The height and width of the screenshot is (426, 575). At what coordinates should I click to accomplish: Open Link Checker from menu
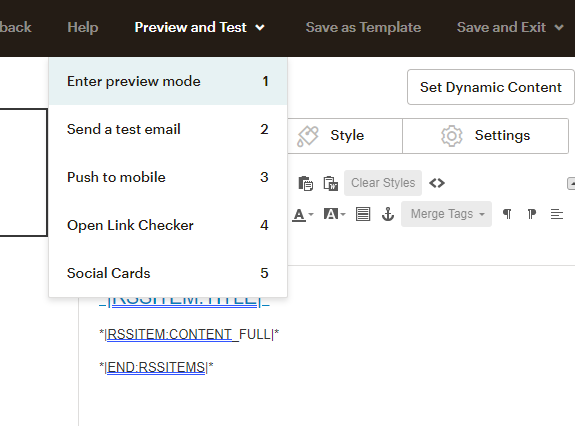(168, 225)
